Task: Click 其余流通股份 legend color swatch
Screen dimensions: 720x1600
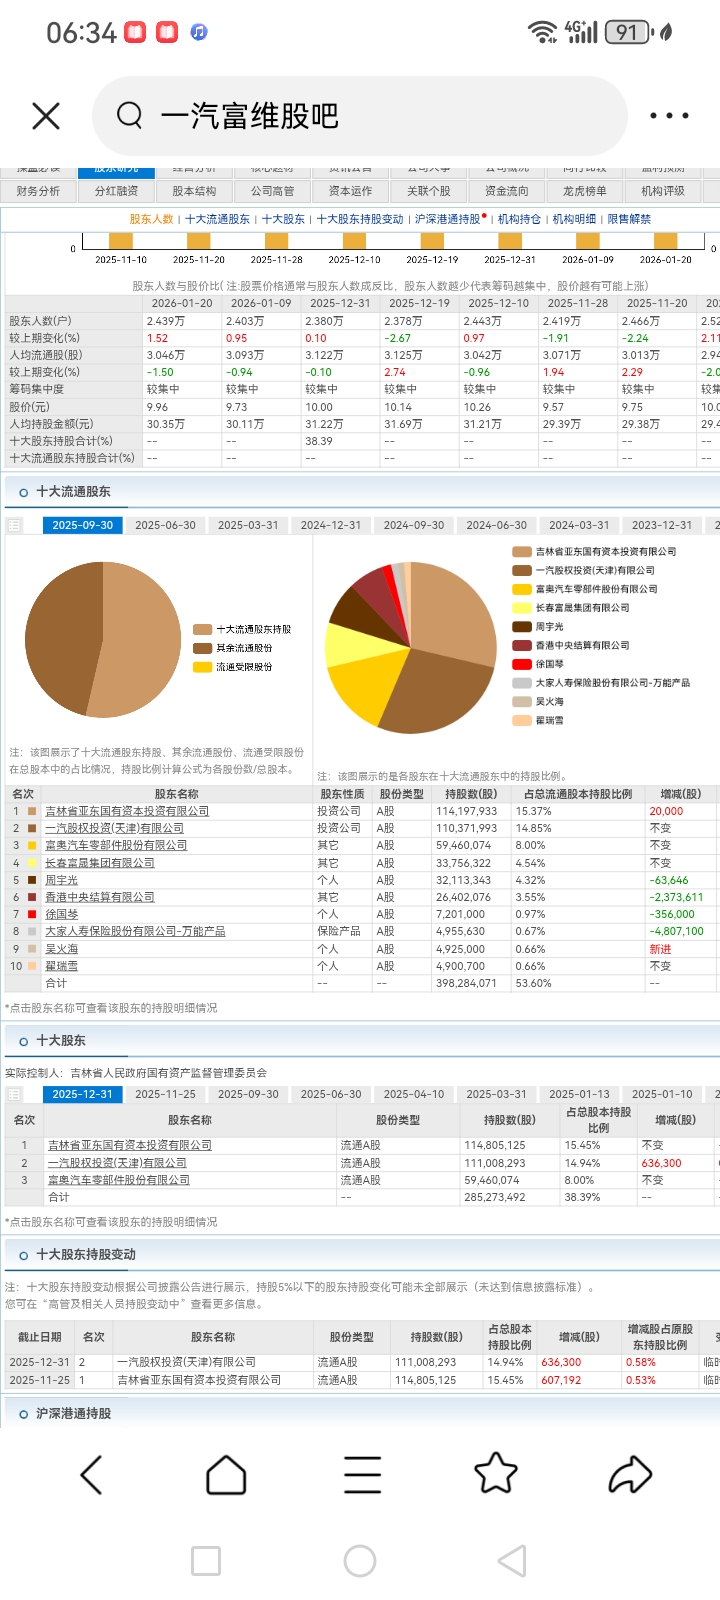Action: click(x=202, y=648)
